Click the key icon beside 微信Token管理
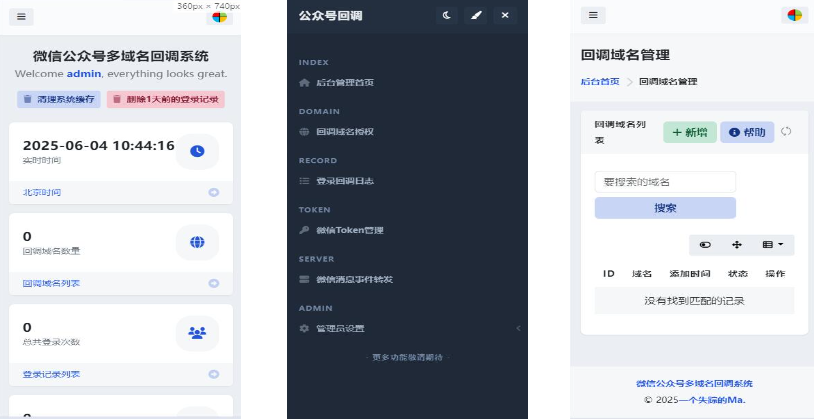 [304, 230]
